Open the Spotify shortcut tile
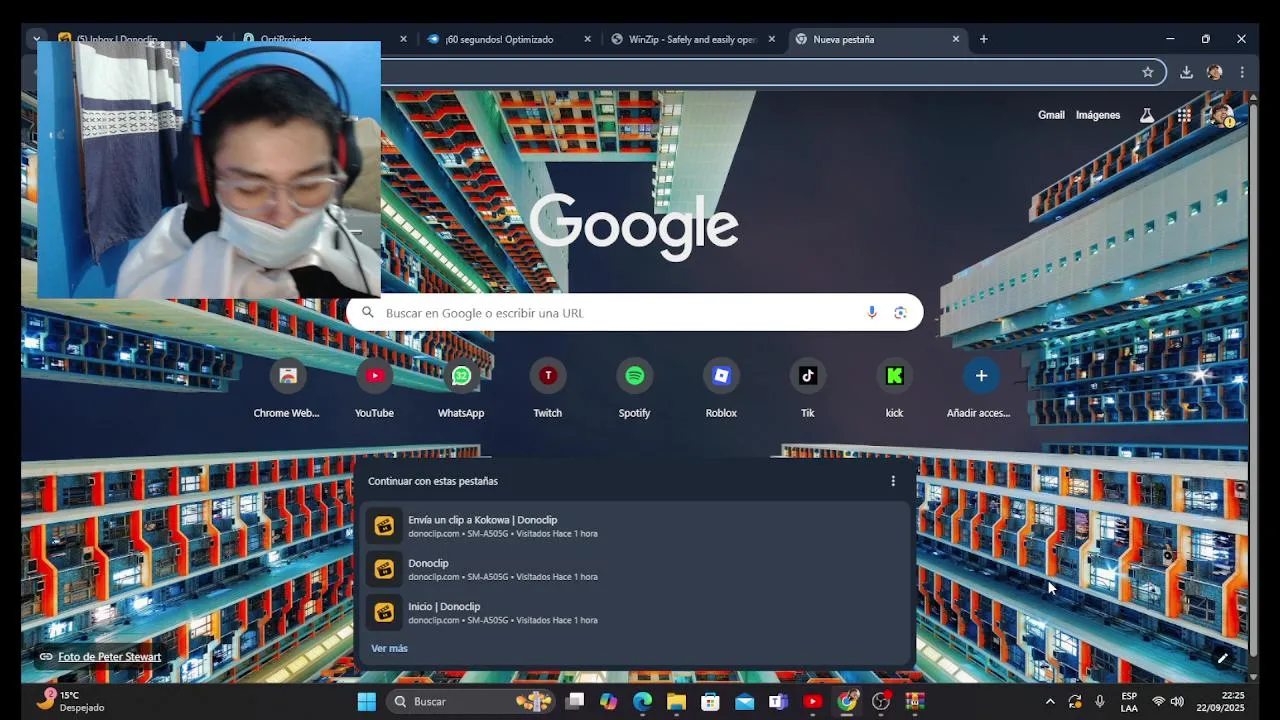The image size is (1280, 720). [x=634, y=389]
